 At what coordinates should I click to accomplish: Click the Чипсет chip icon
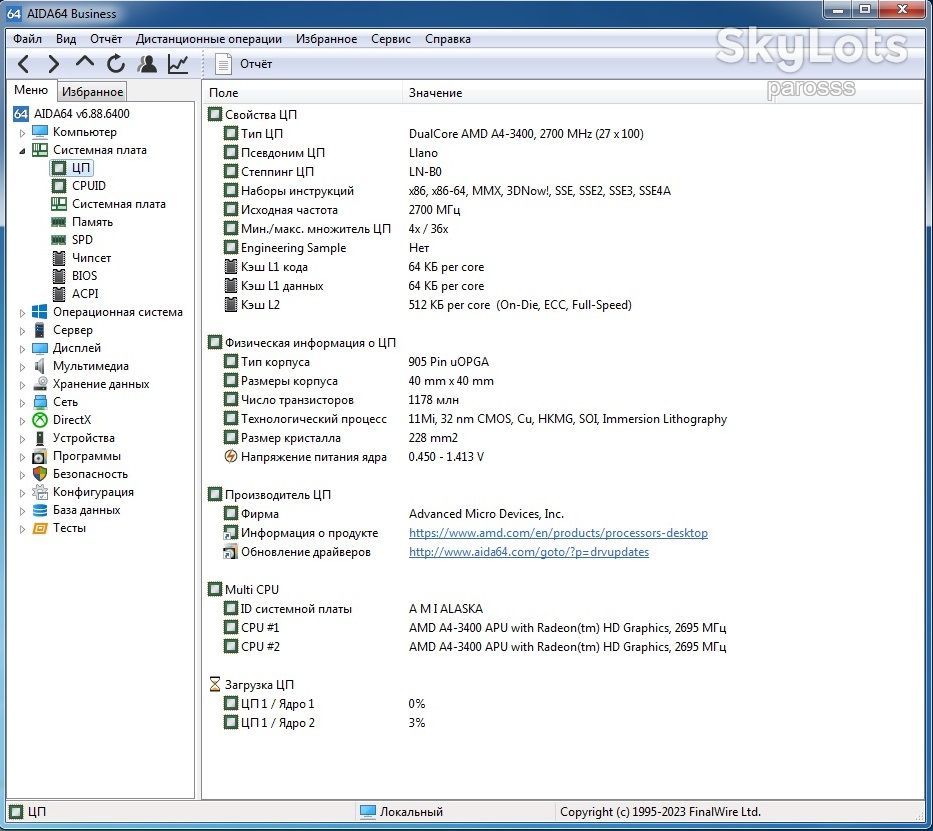tap(59, 258)
